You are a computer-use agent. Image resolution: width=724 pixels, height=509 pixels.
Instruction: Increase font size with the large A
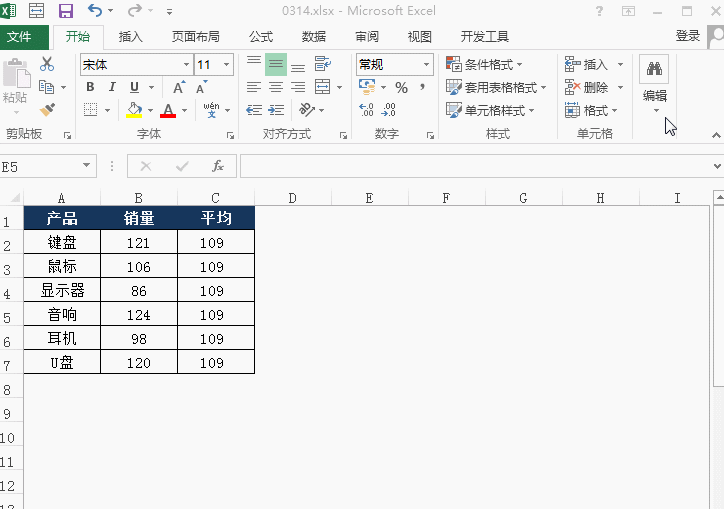[x=179, y=87]
